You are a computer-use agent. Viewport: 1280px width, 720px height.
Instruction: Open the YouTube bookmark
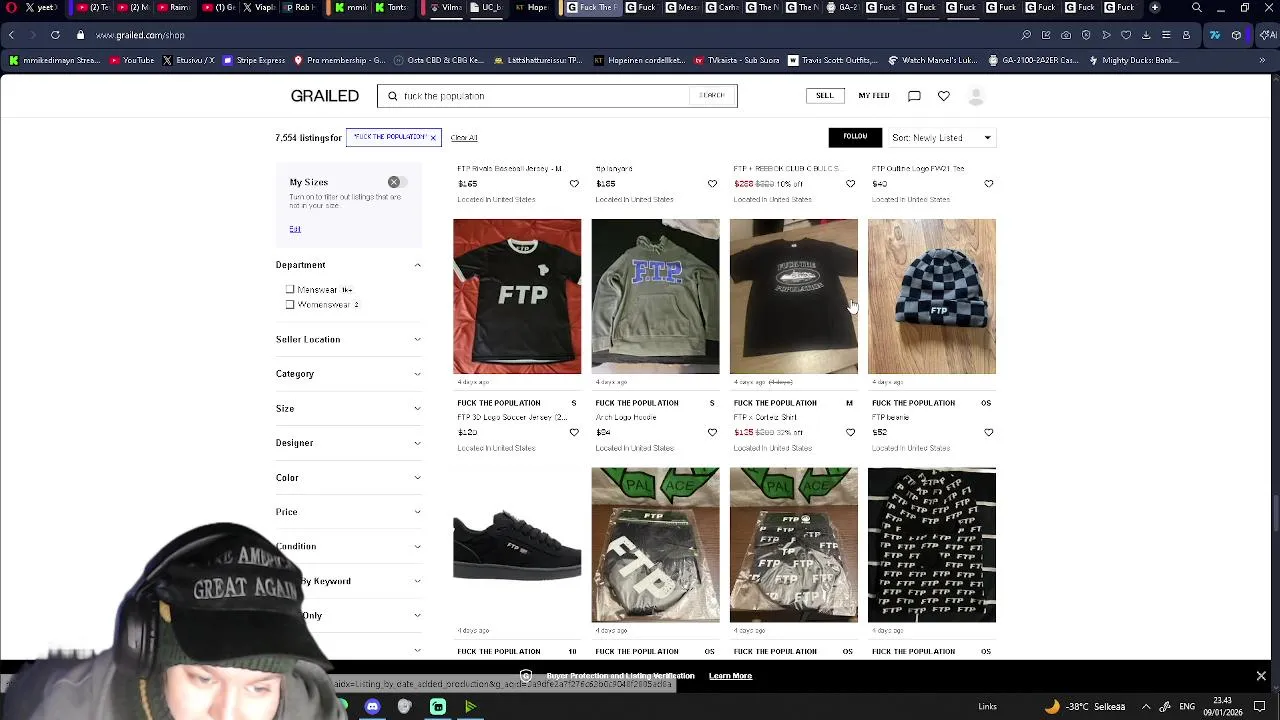[x=132, y=60]
